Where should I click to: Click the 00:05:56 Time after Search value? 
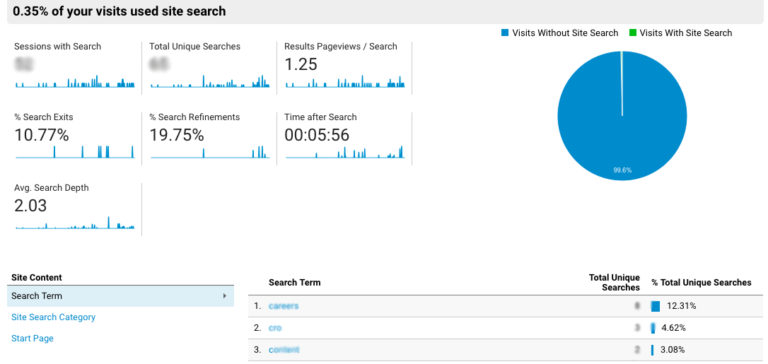[x=317, y=135]
